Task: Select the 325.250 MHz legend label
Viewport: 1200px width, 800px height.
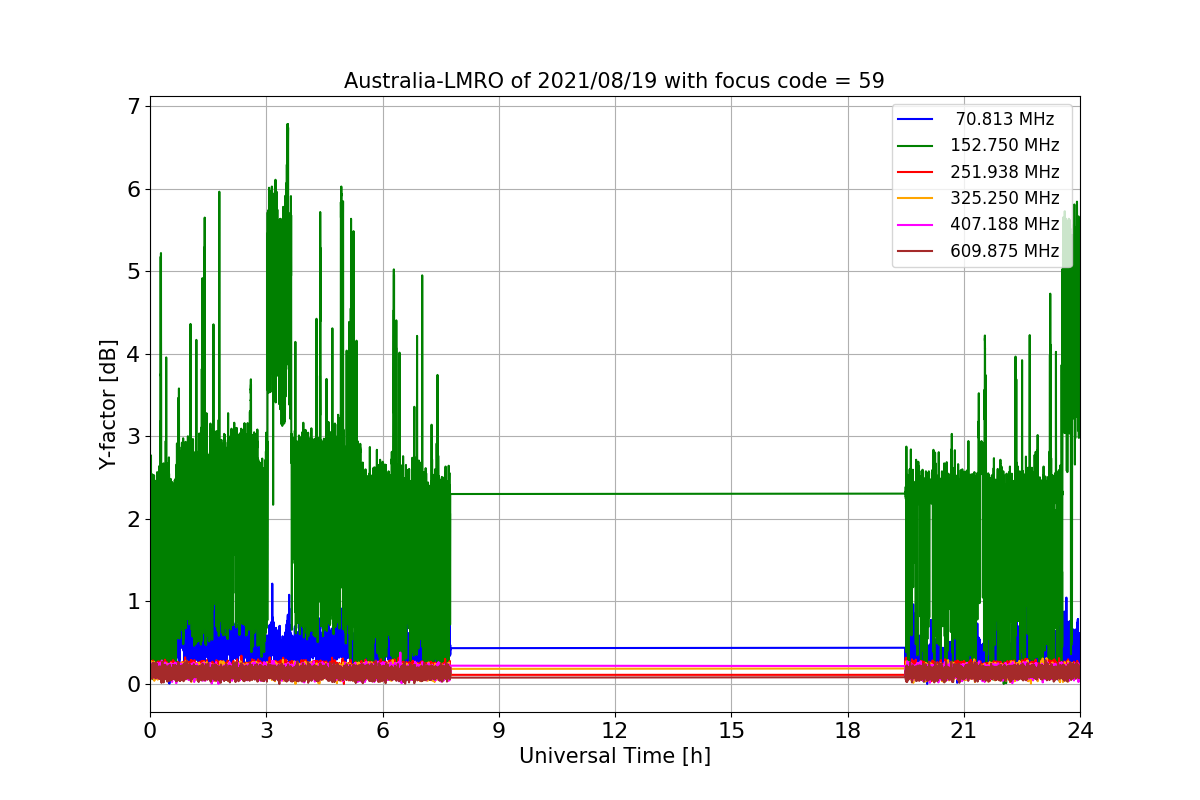Action: click(1005, 198)
